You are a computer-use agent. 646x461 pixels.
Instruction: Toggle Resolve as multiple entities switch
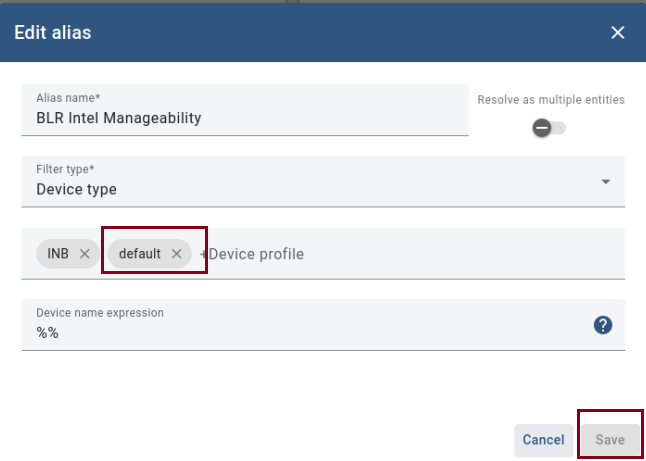coord(549,128)
